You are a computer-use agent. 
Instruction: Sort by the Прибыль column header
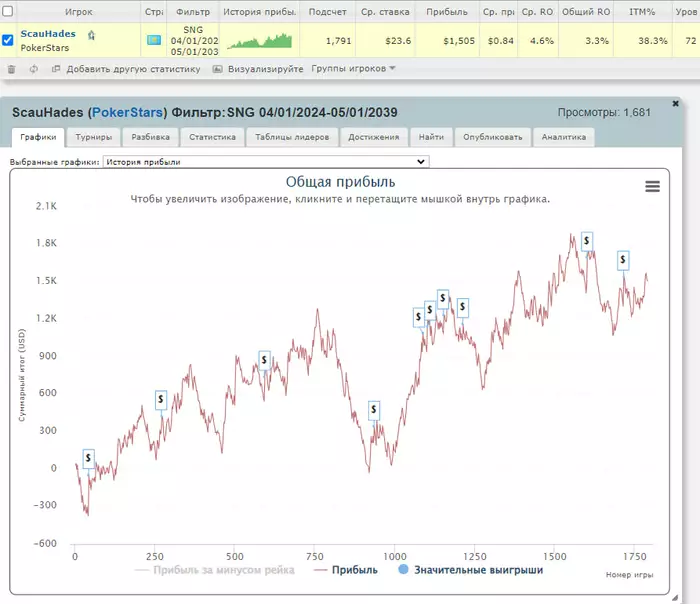(447, 12)
